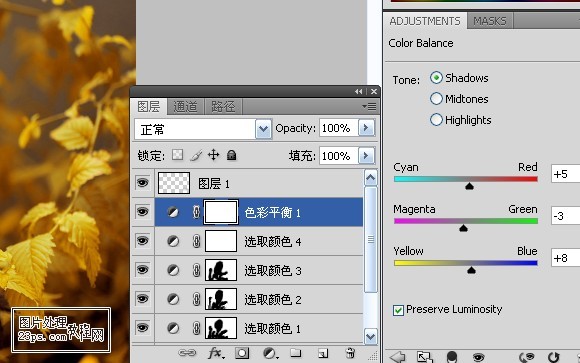Screen dimensions: 580x363
Task: Lock image pixels brush icon
Action: click(196, 155)
